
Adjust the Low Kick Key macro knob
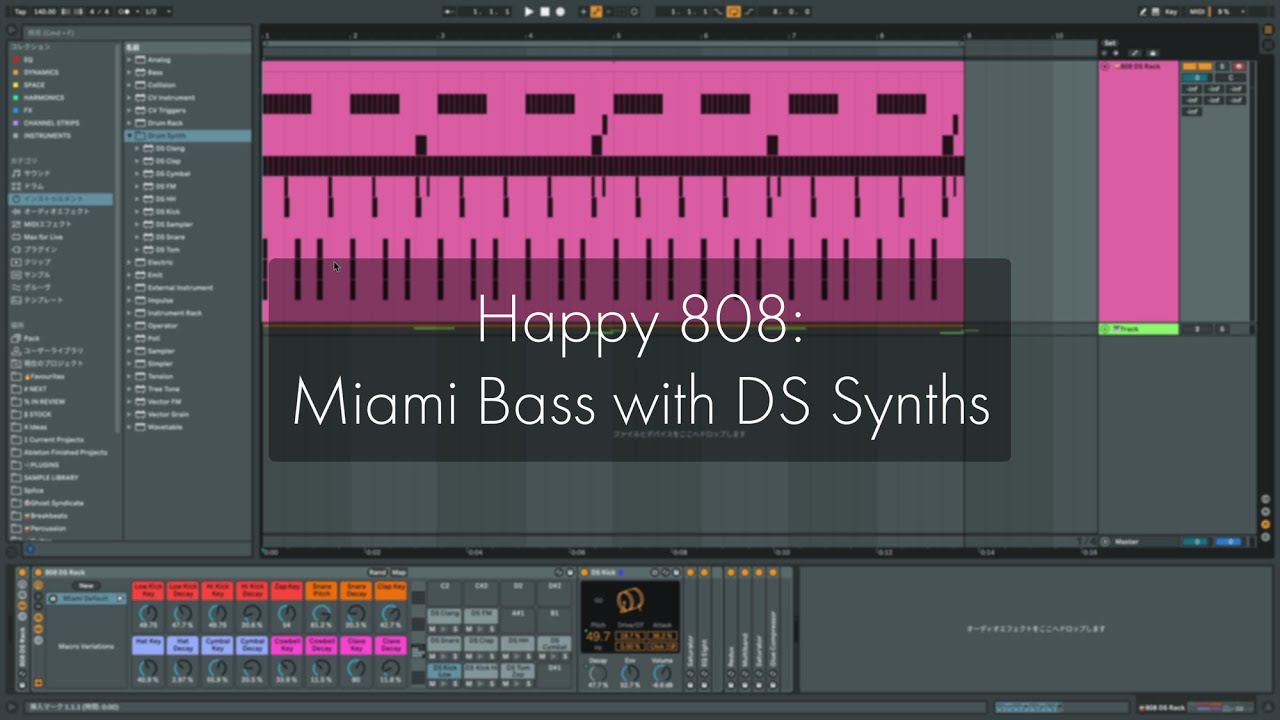click(x=148, y=612)
